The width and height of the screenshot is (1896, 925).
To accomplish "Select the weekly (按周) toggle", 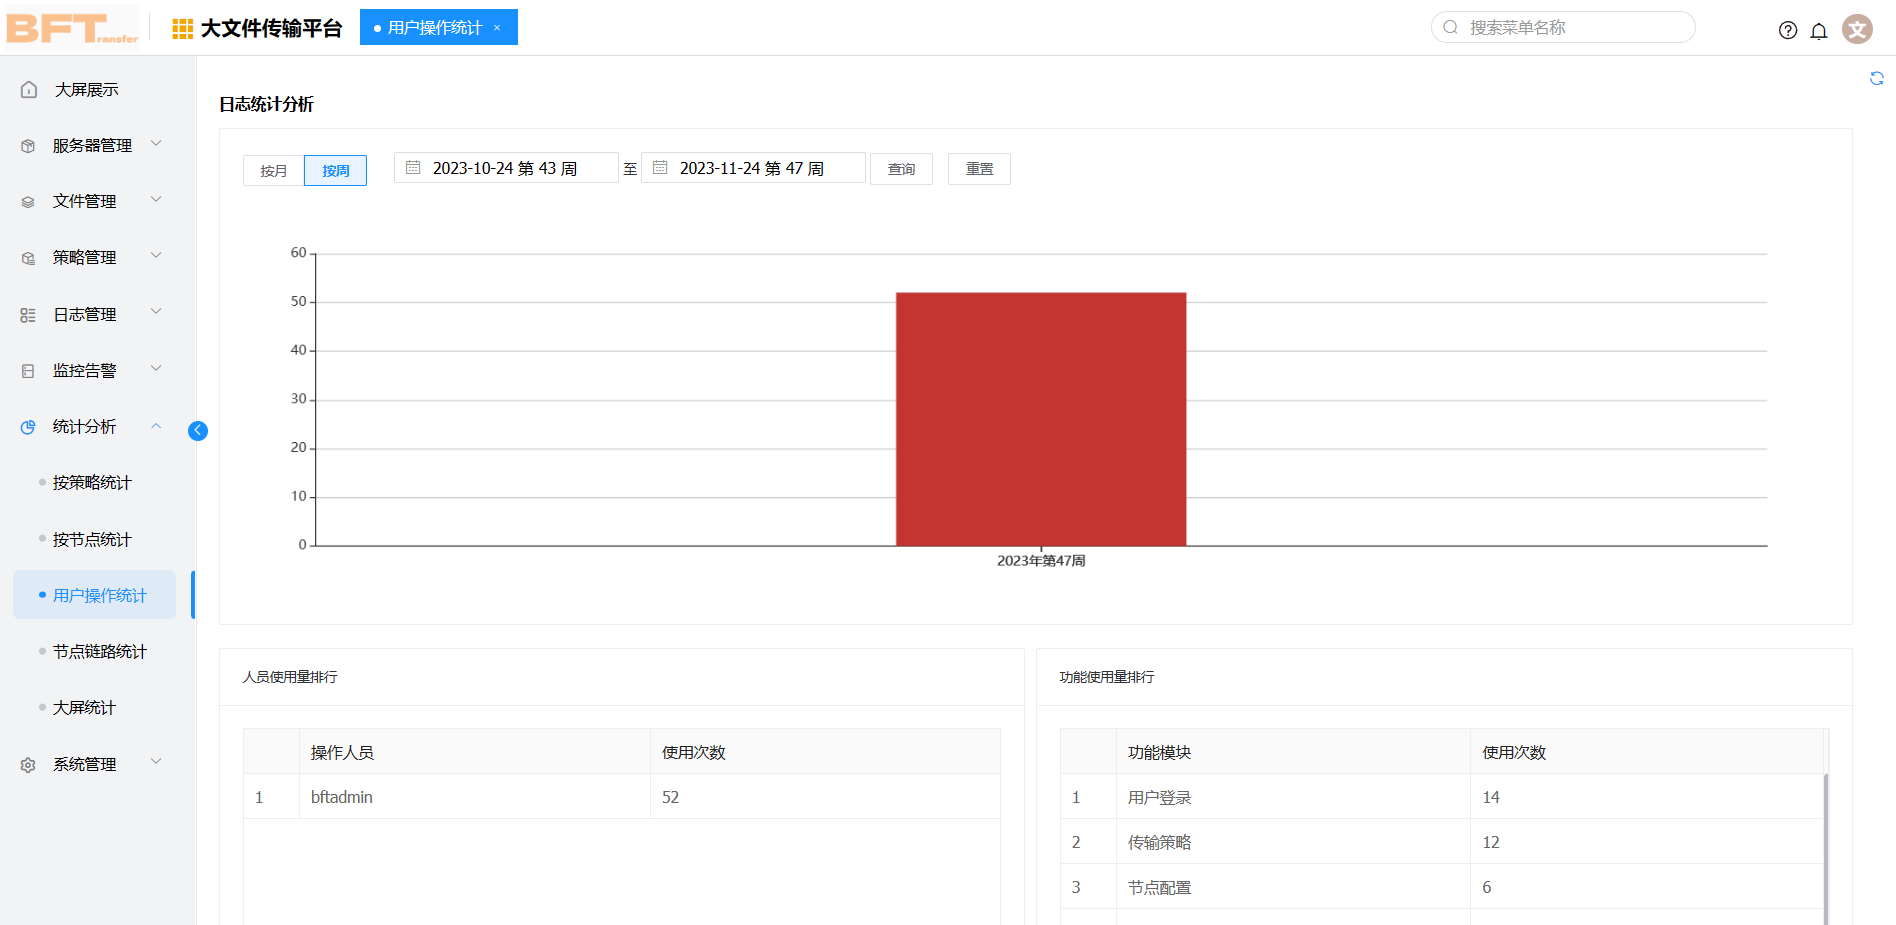I will tap(335, 171).
